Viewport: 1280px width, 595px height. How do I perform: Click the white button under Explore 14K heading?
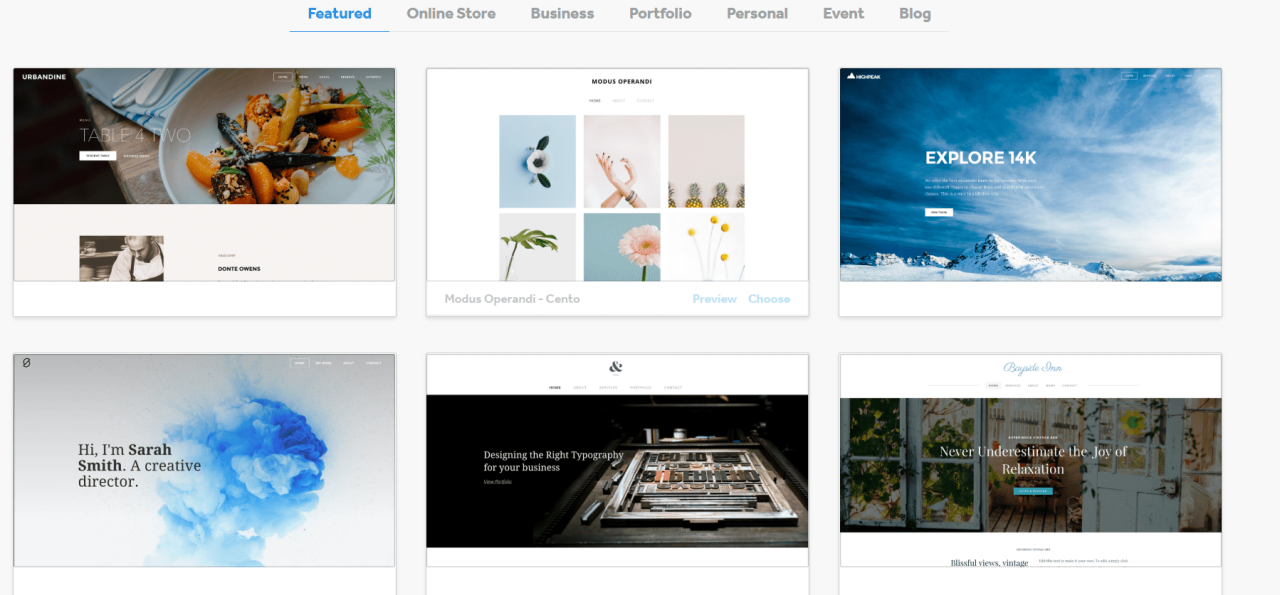(x=937, y=211)
